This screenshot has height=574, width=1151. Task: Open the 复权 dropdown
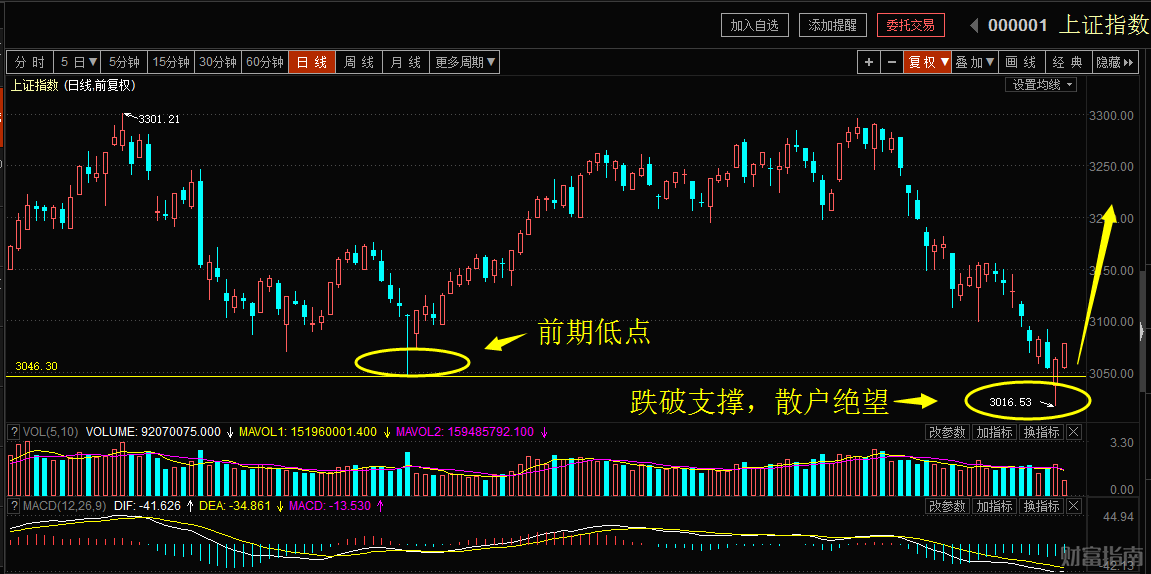[928, 62]
